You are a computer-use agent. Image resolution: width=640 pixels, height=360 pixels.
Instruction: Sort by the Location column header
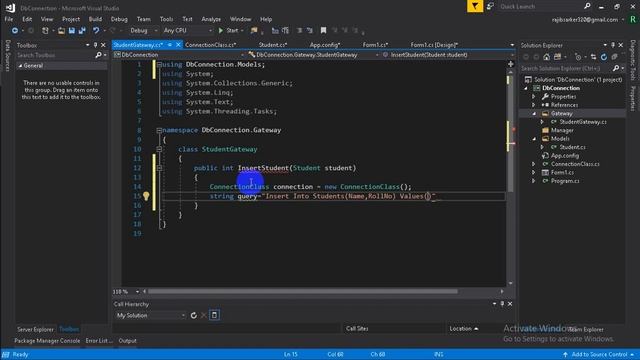click(x=463, y=329)
